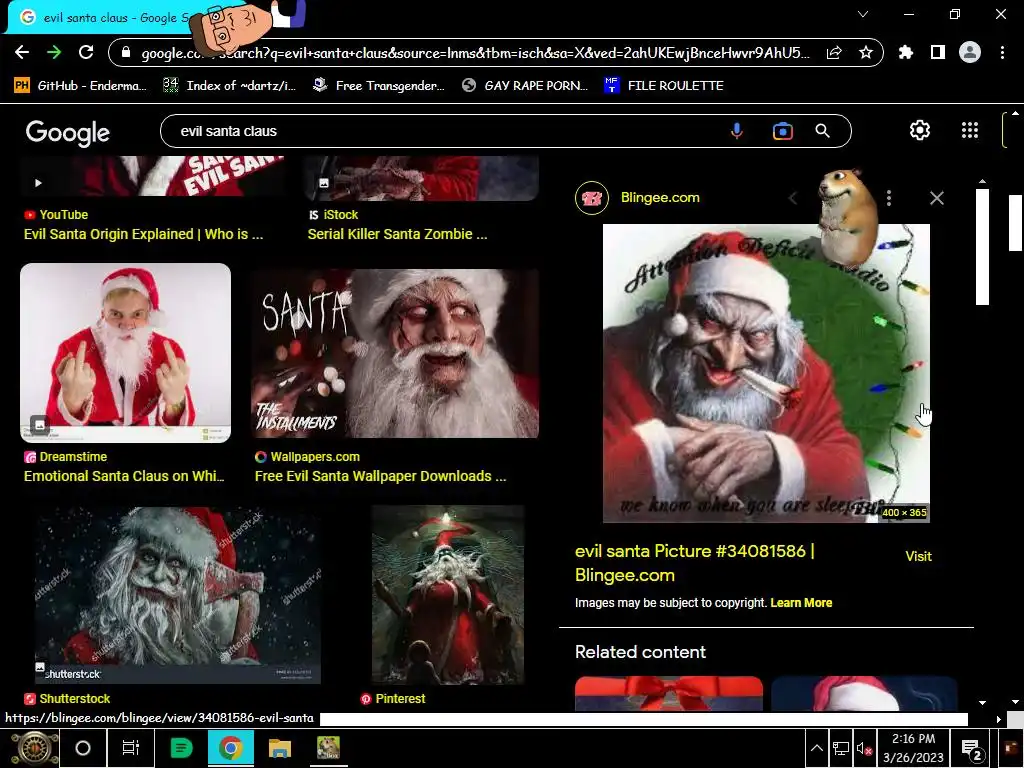Open evil santa Picture #34081586 title link
Viewport: 1024px width, 768px height.
[695, 563]
